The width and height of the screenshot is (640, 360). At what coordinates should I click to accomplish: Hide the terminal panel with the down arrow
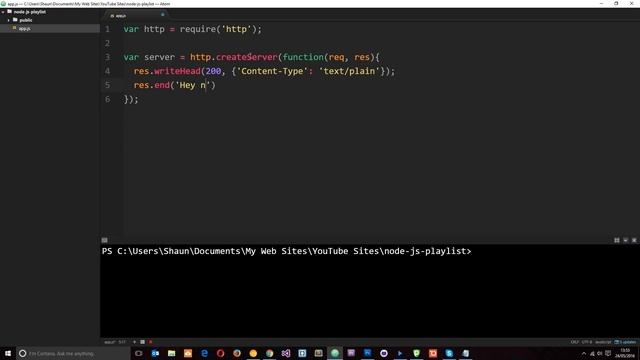(625, 240)
